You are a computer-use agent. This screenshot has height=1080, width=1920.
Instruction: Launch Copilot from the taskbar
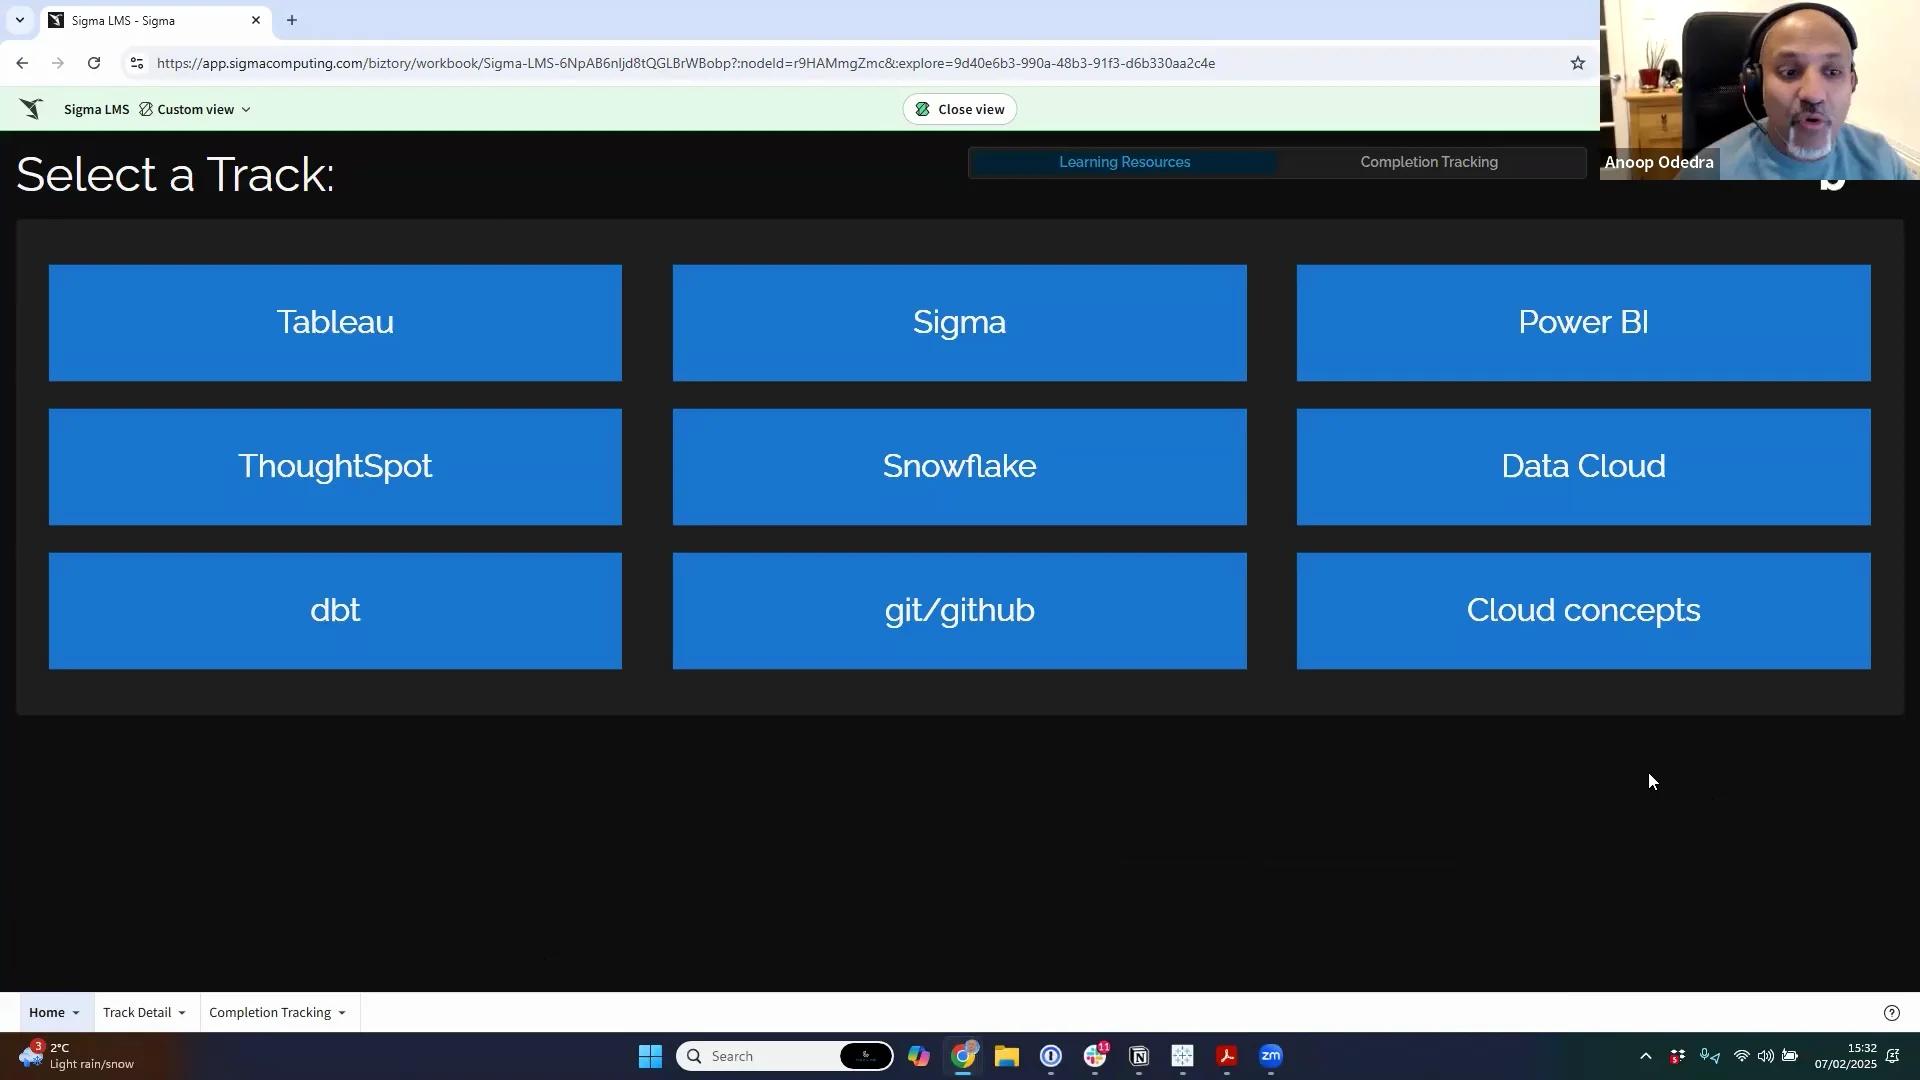click(919, 1056)
